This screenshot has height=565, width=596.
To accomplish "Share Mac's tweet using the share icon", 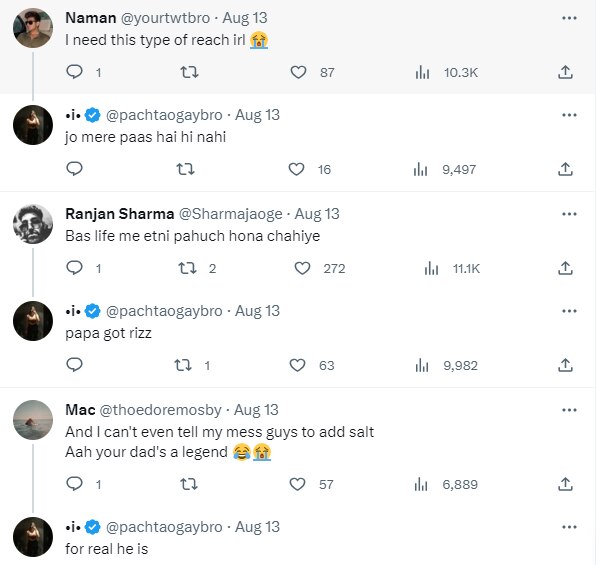I will tap(565, 484).
